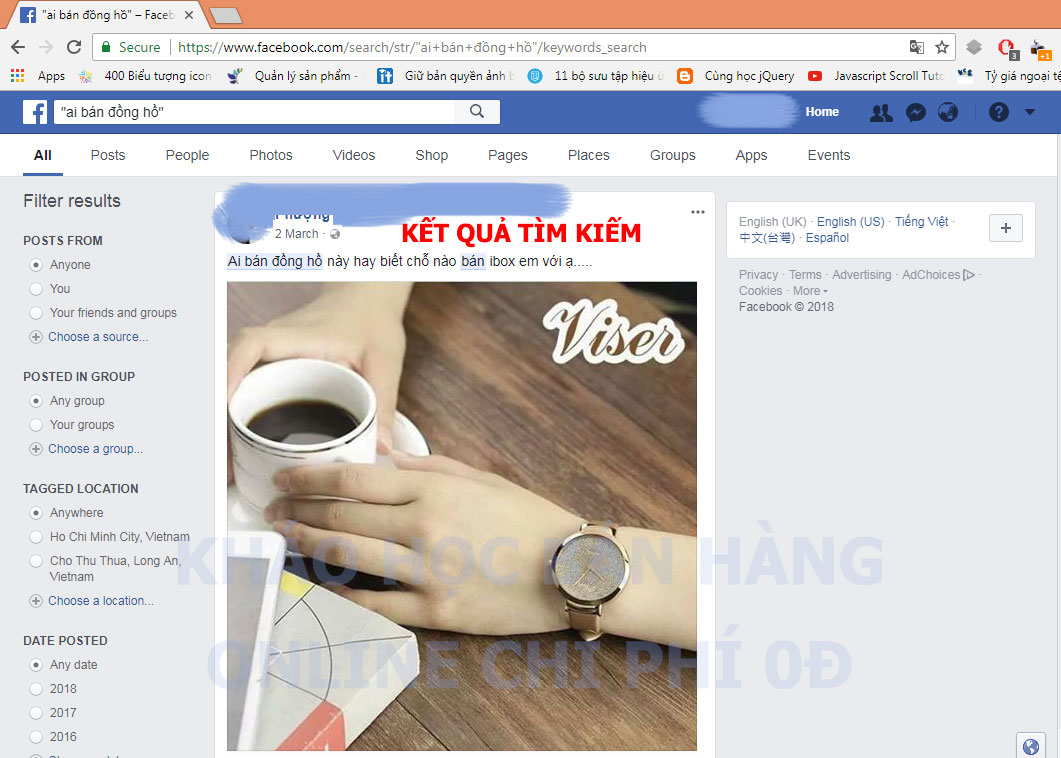This screenshot has width=1061, height=758.
Task: Open the account dropdown arrow in header
Action: 1030,112
